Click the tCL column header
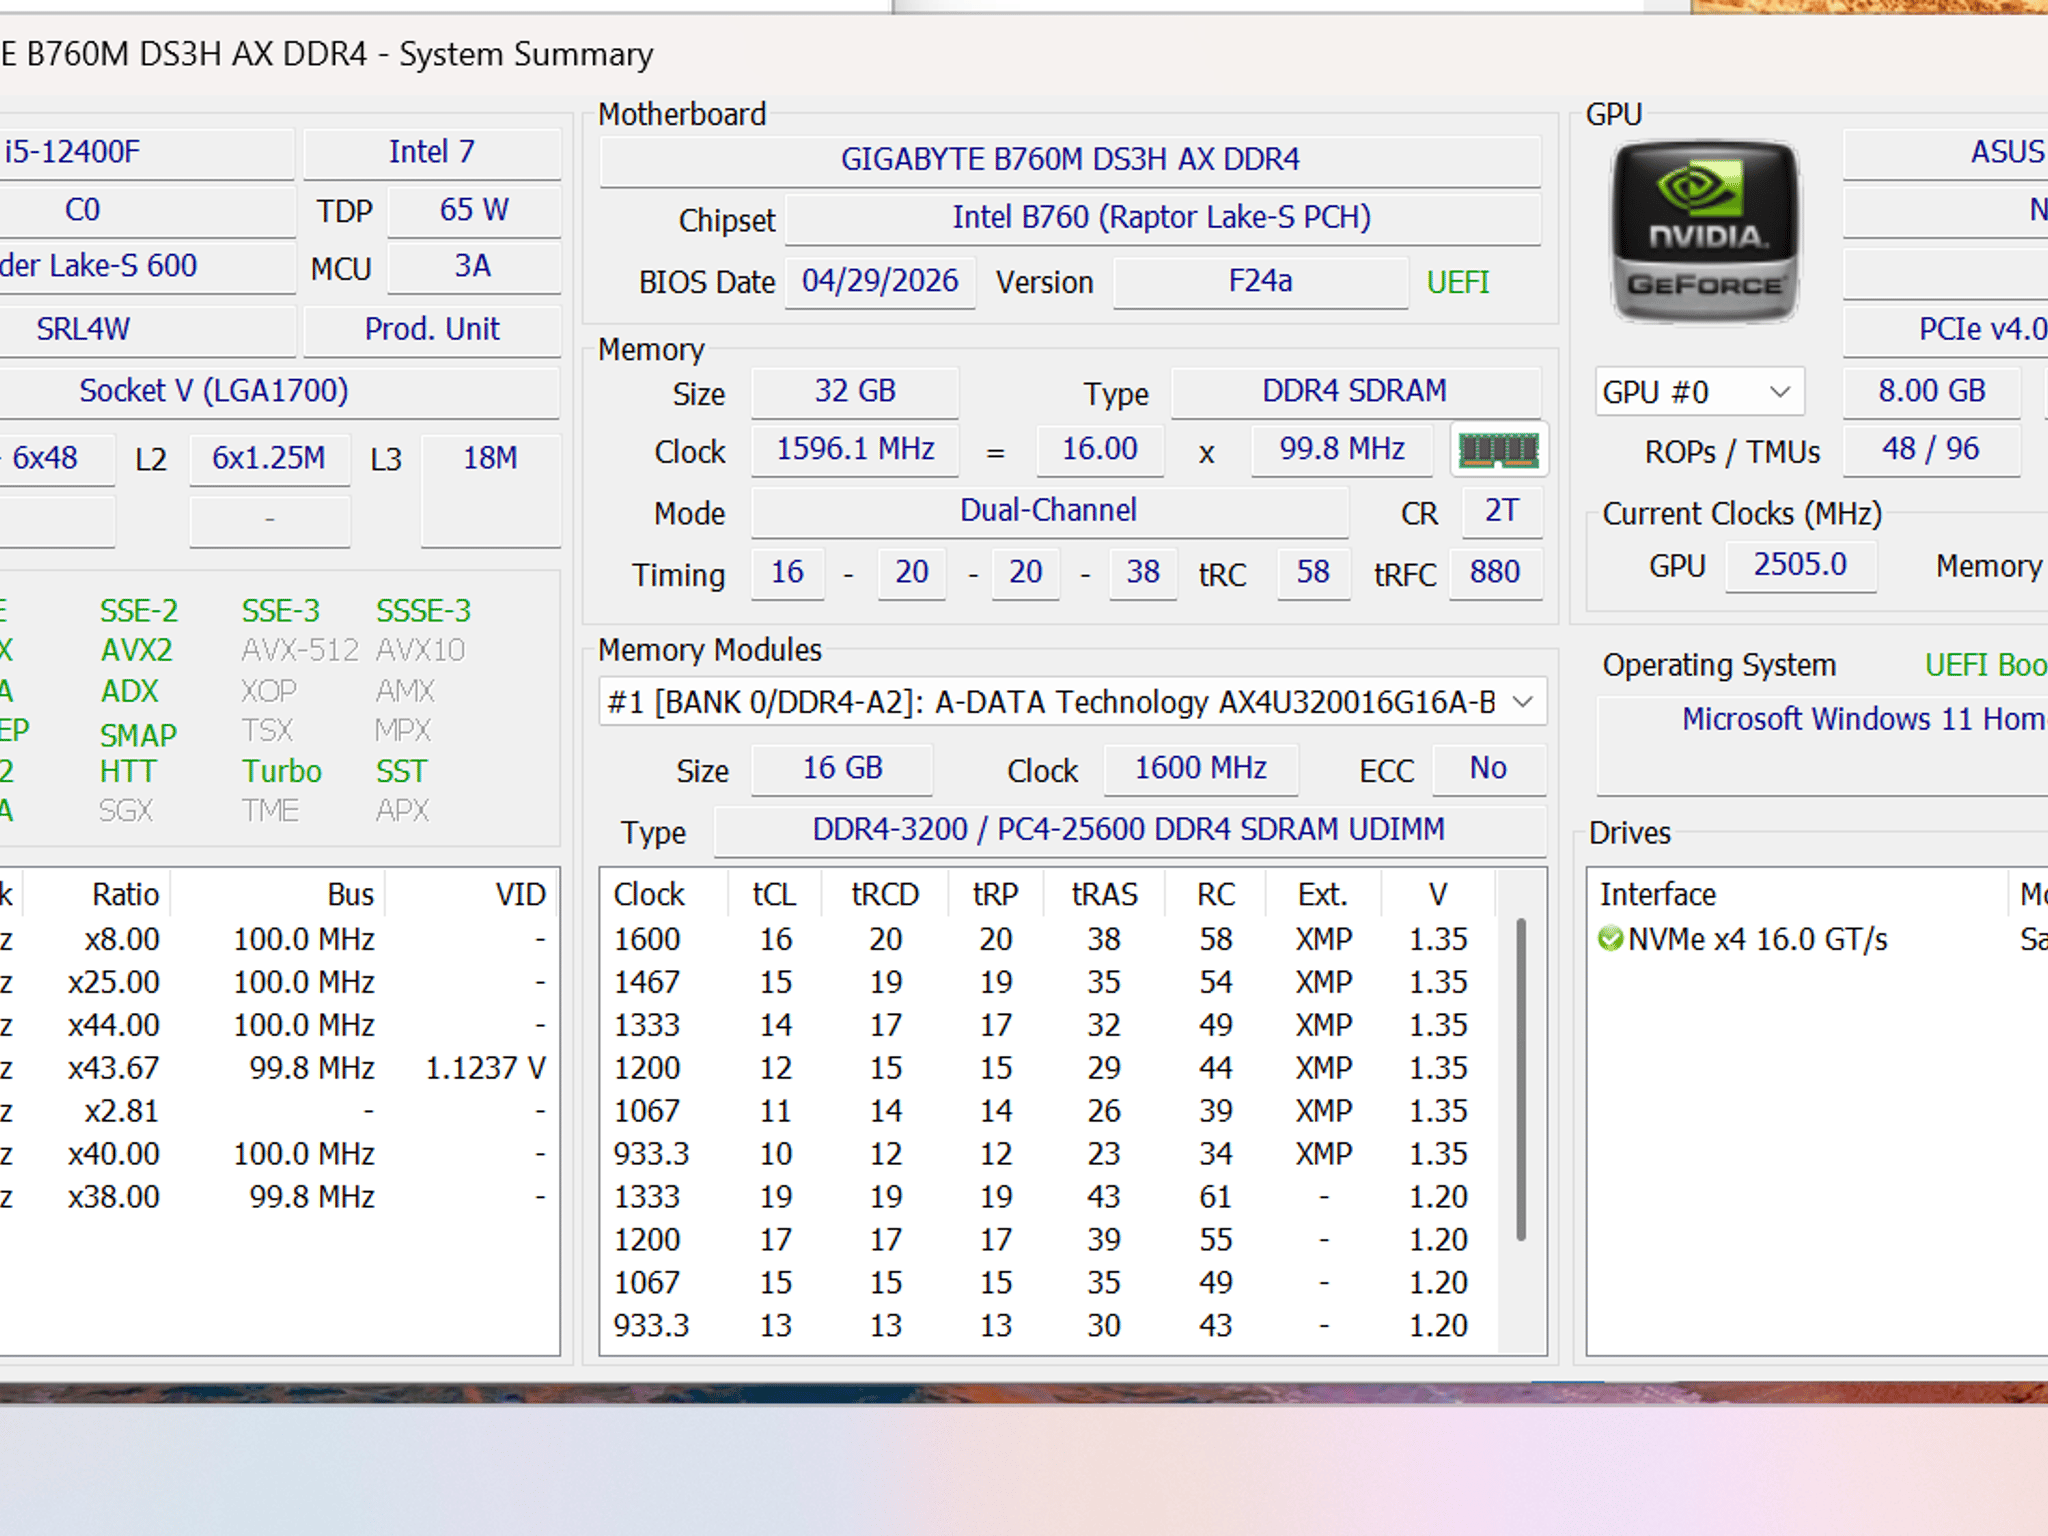This screenshot has height=1536, width=2048. tap(775, 894)
